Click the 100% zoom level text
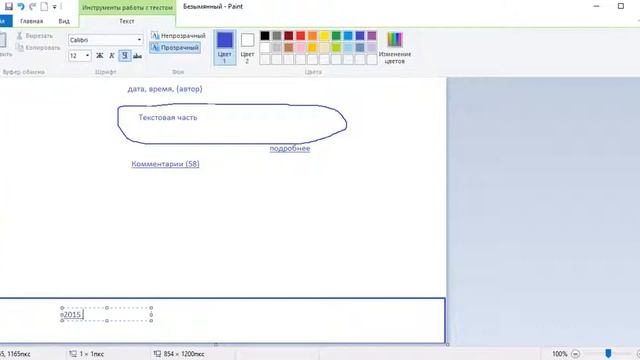 [x=560, y=354]
